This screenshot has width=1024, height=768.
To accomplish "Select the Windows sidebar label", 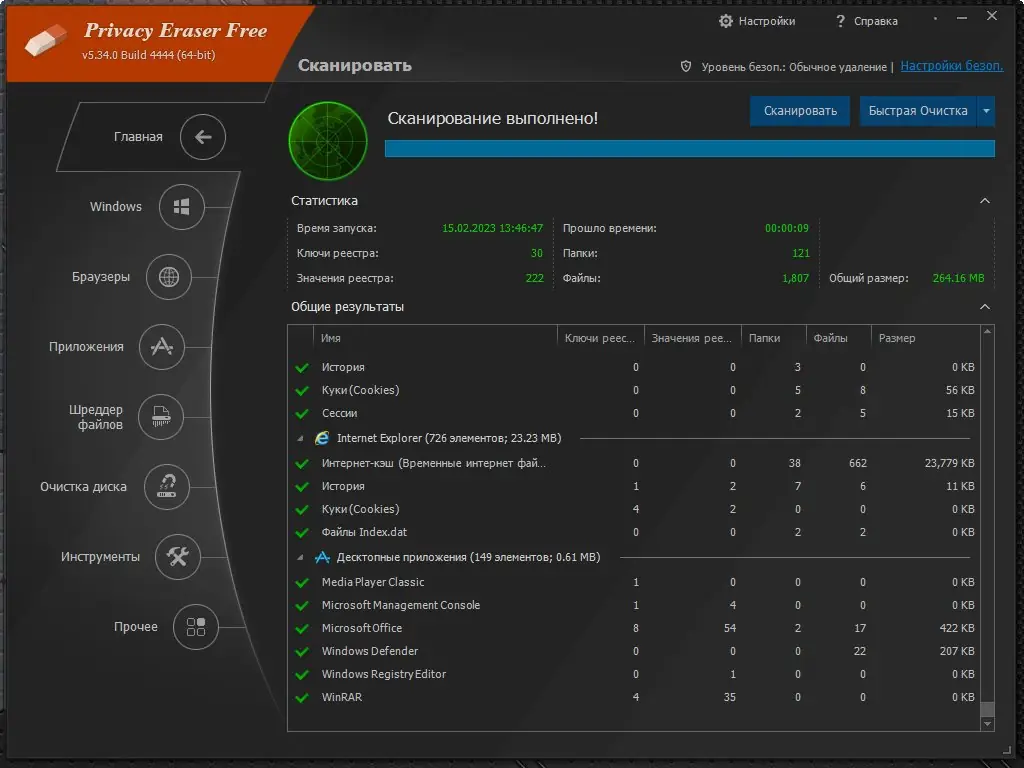I will coord(116,206).
